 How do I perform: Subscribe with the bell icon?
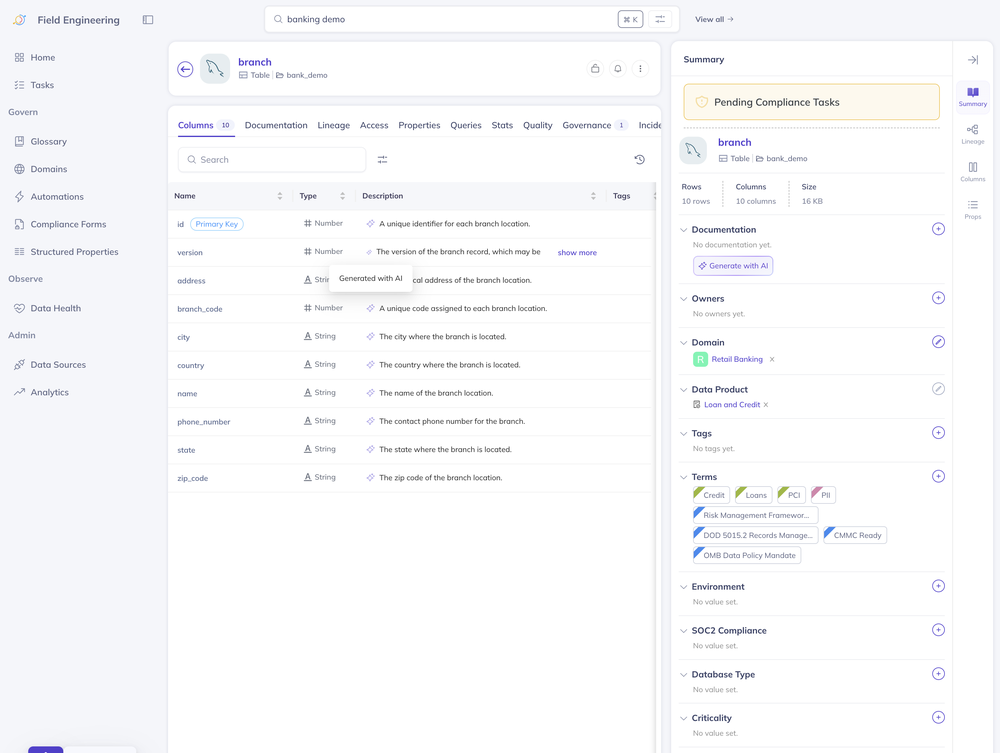tap(617, 68)
